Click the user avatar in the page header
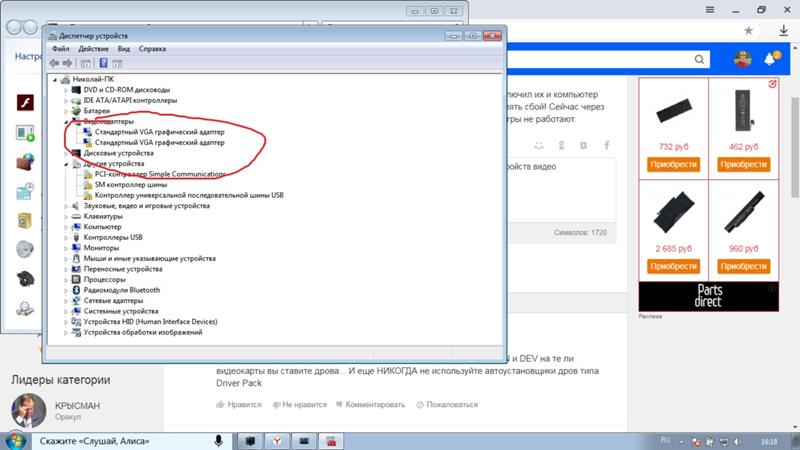 [x=742, y=60]
